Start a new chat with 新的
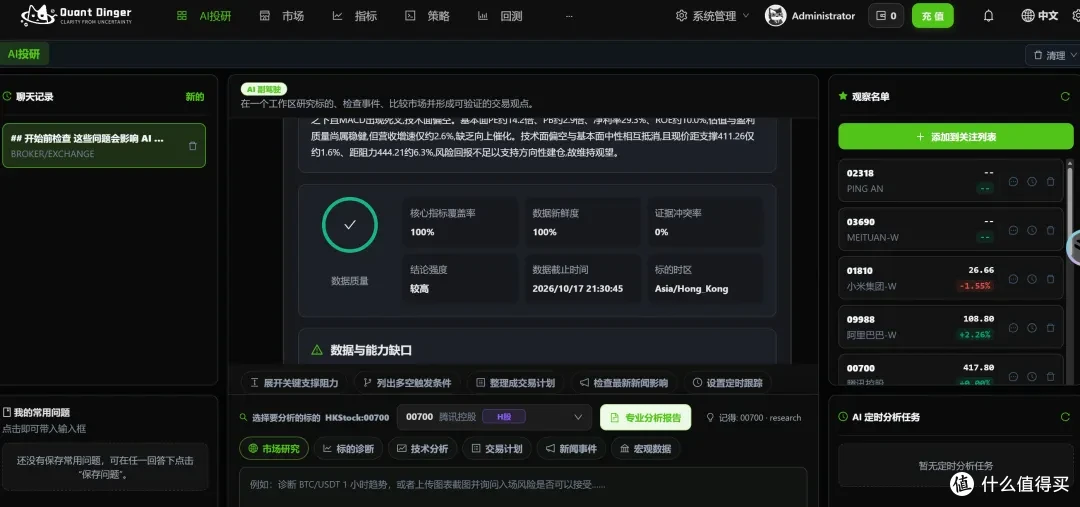 click(x=195, y=96)
